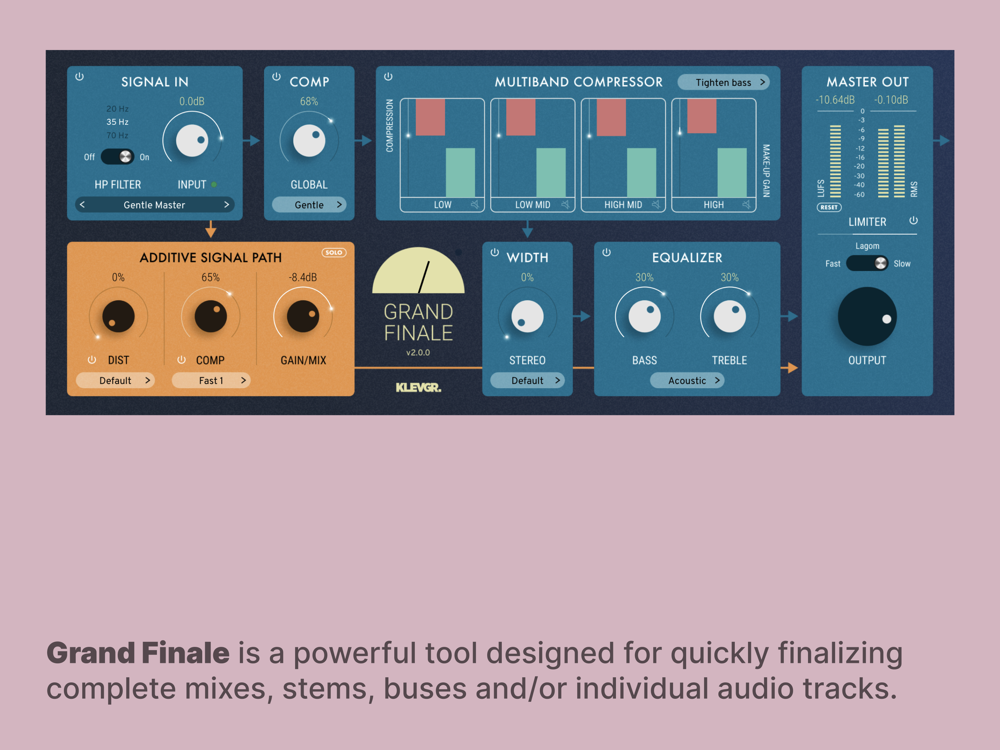Go to next preset after Gentle Master
Screen dimensions: 1000x750
226,205
